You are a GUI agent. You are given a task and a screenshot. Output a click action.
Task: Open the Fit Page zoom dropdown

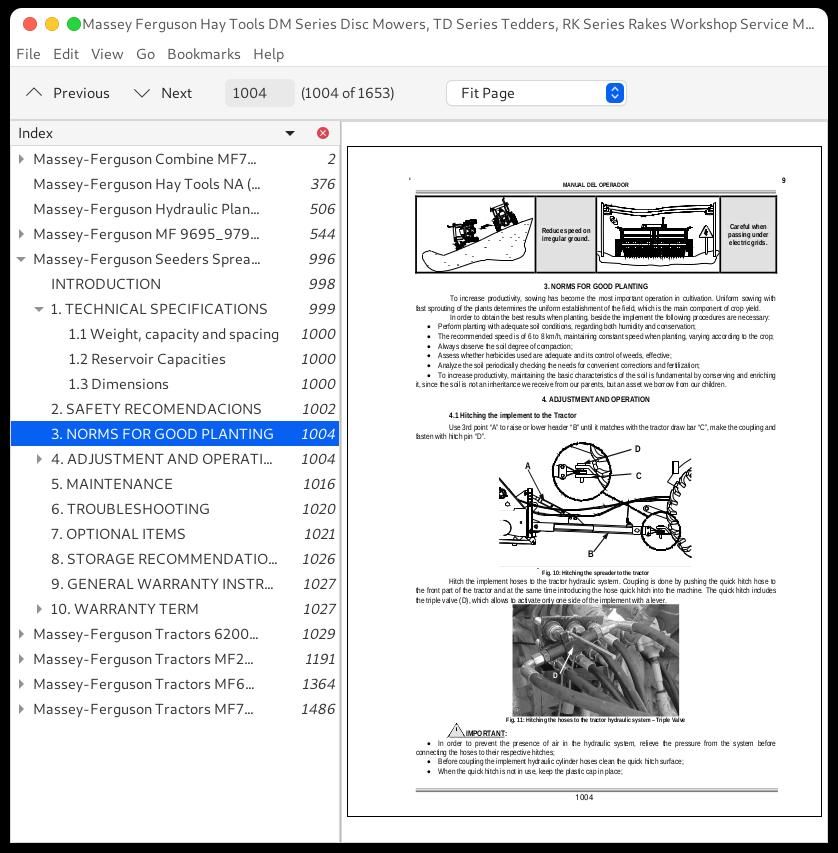coord(536,93)
